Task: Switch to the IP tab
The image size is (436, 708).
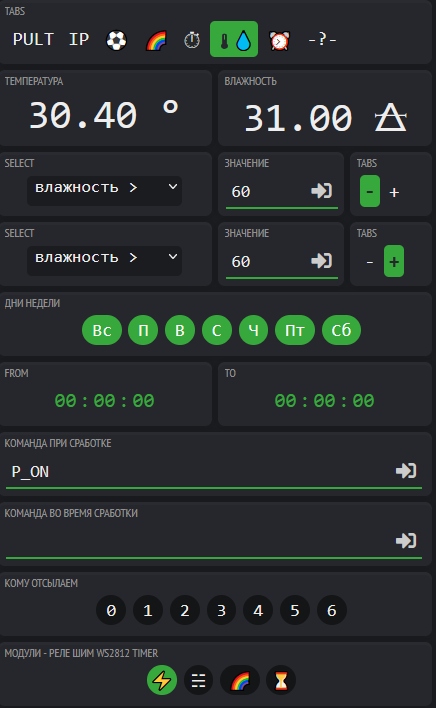Action: click(79, 40)
